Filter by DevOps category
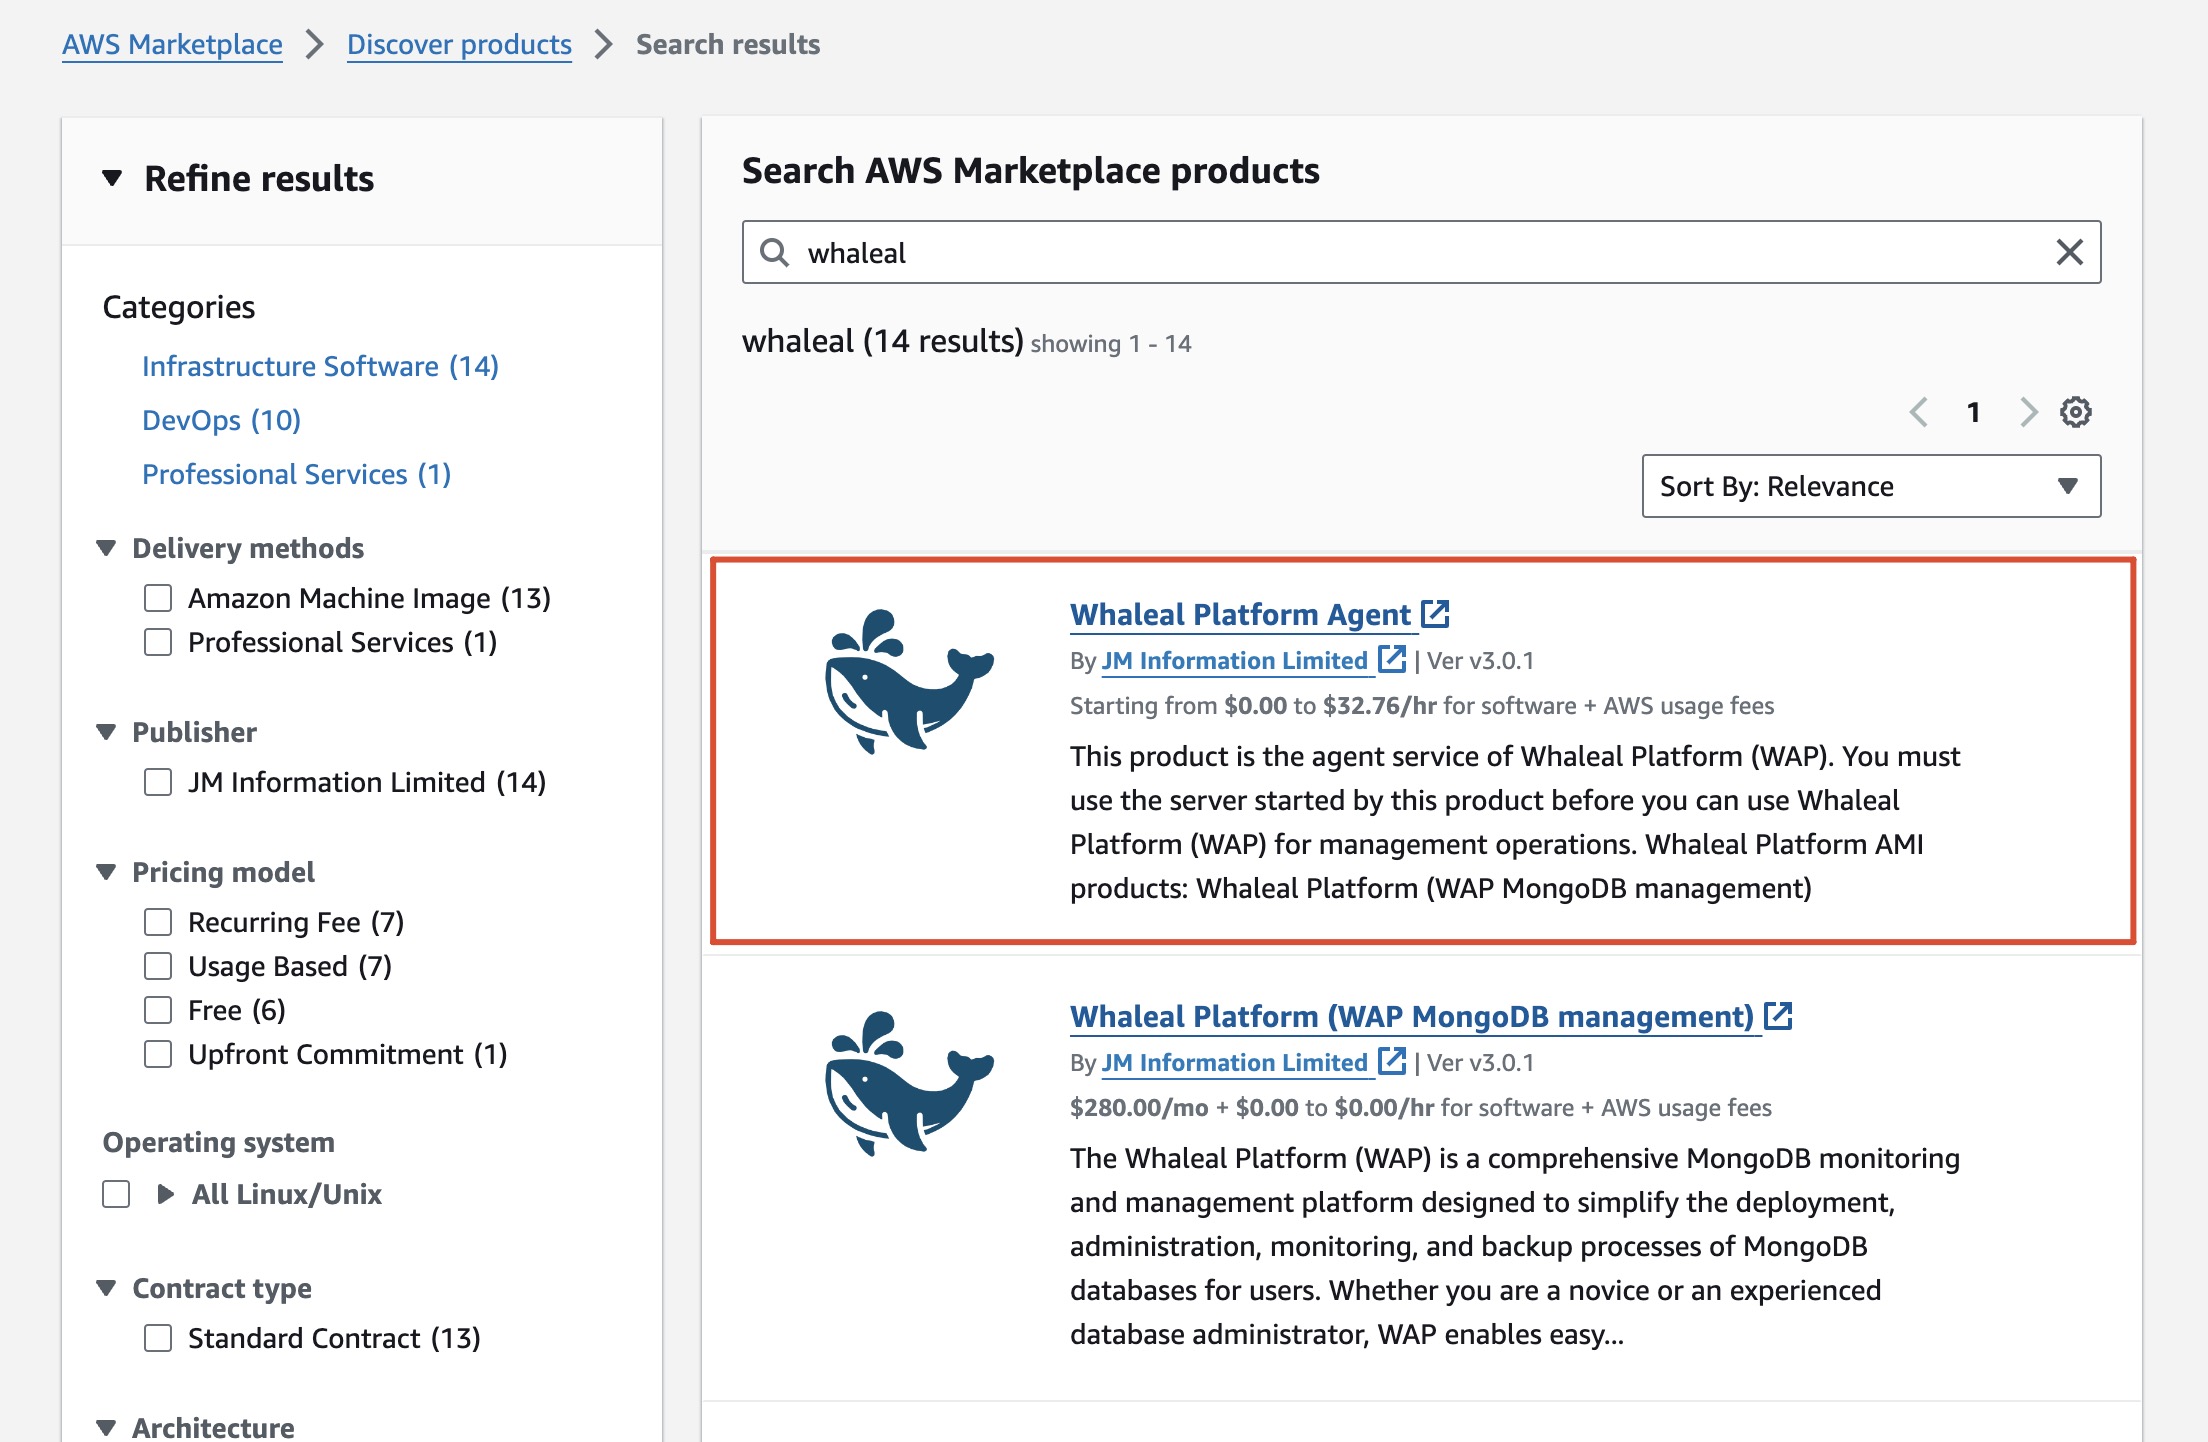Viewport: 2208px width, 1442px height. (221, 420)
